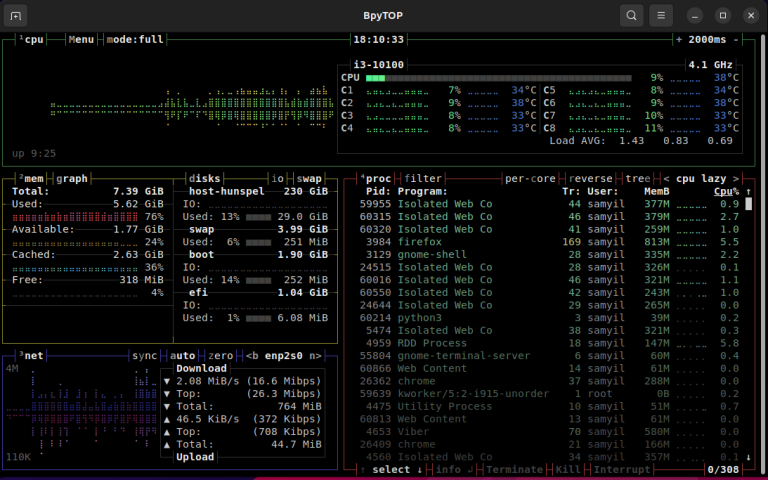Open the terminal search icon

click(x=631, y=16)
